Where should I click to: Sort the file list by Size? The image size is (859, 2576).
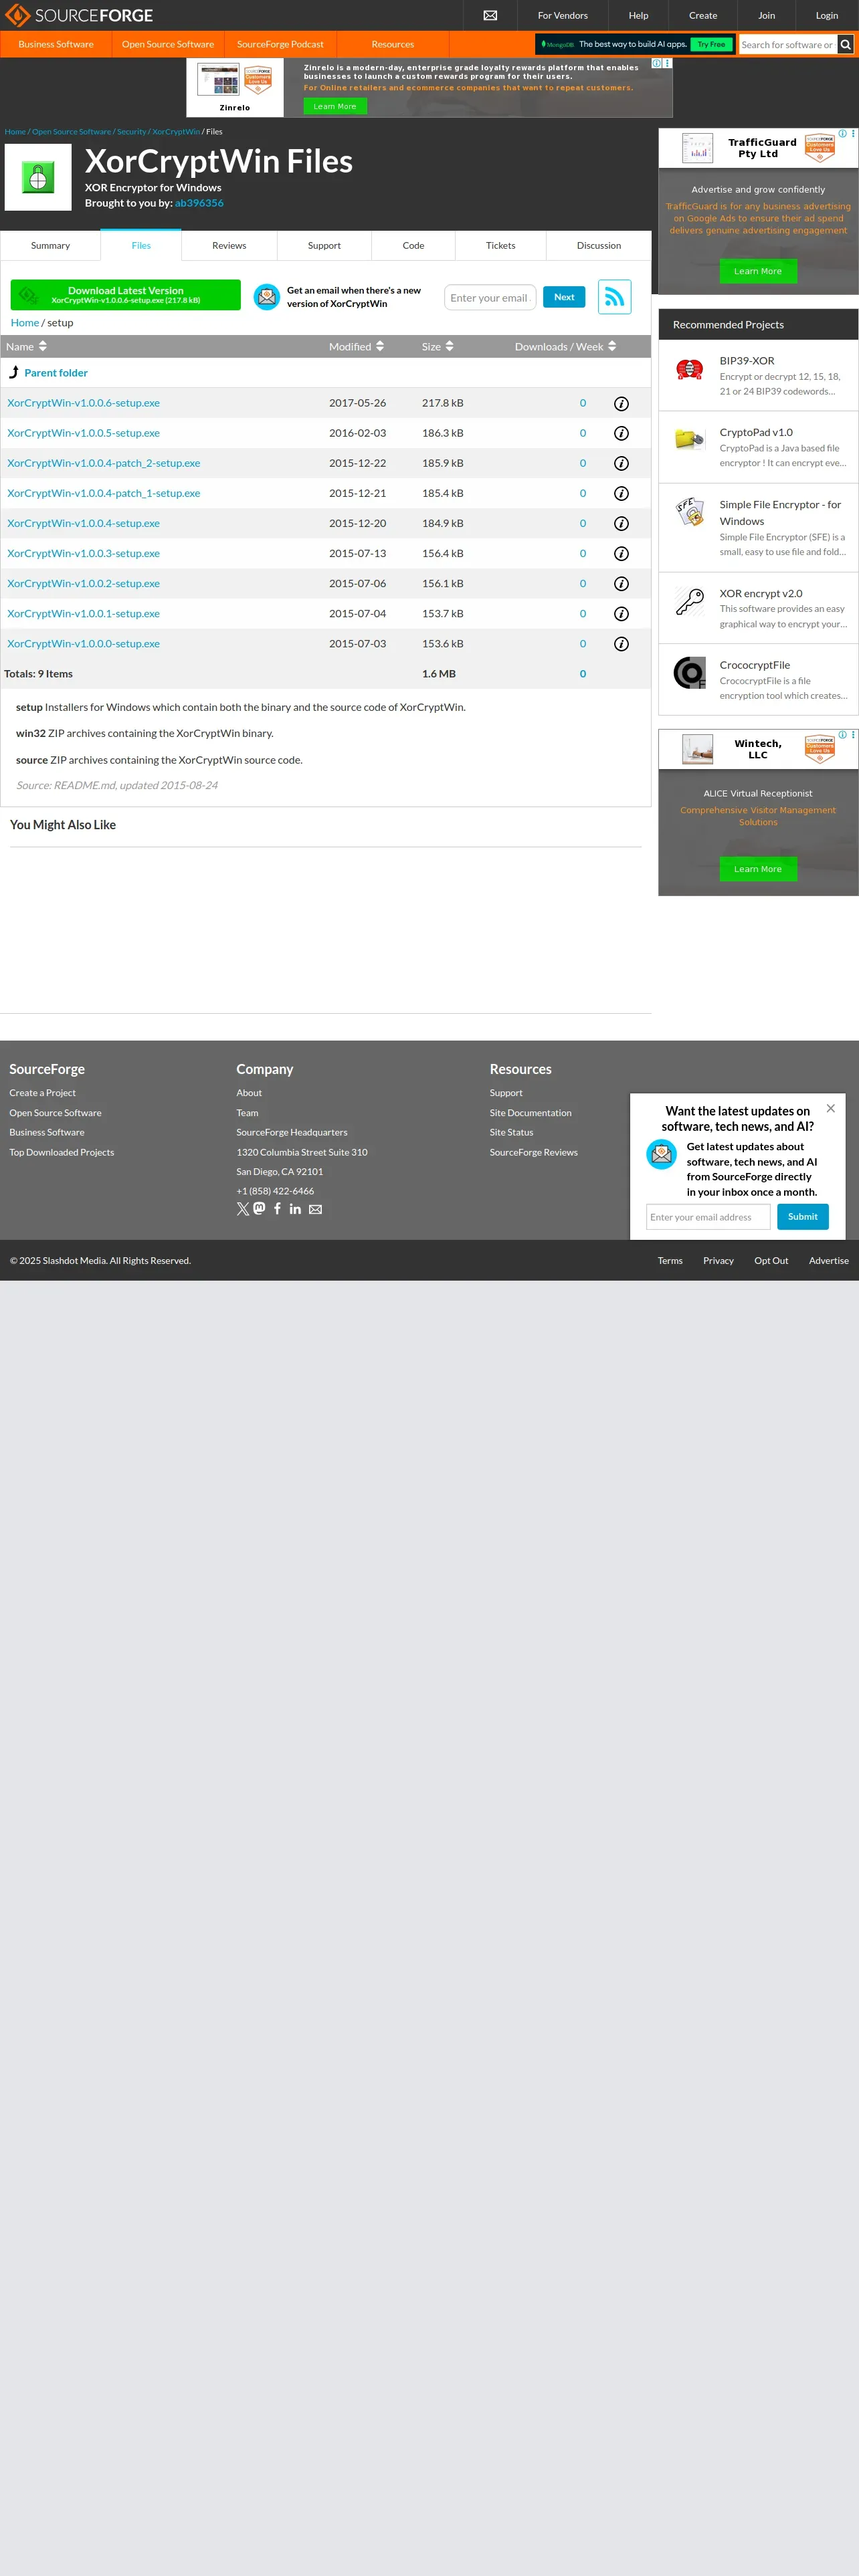[x=438, y=346]
